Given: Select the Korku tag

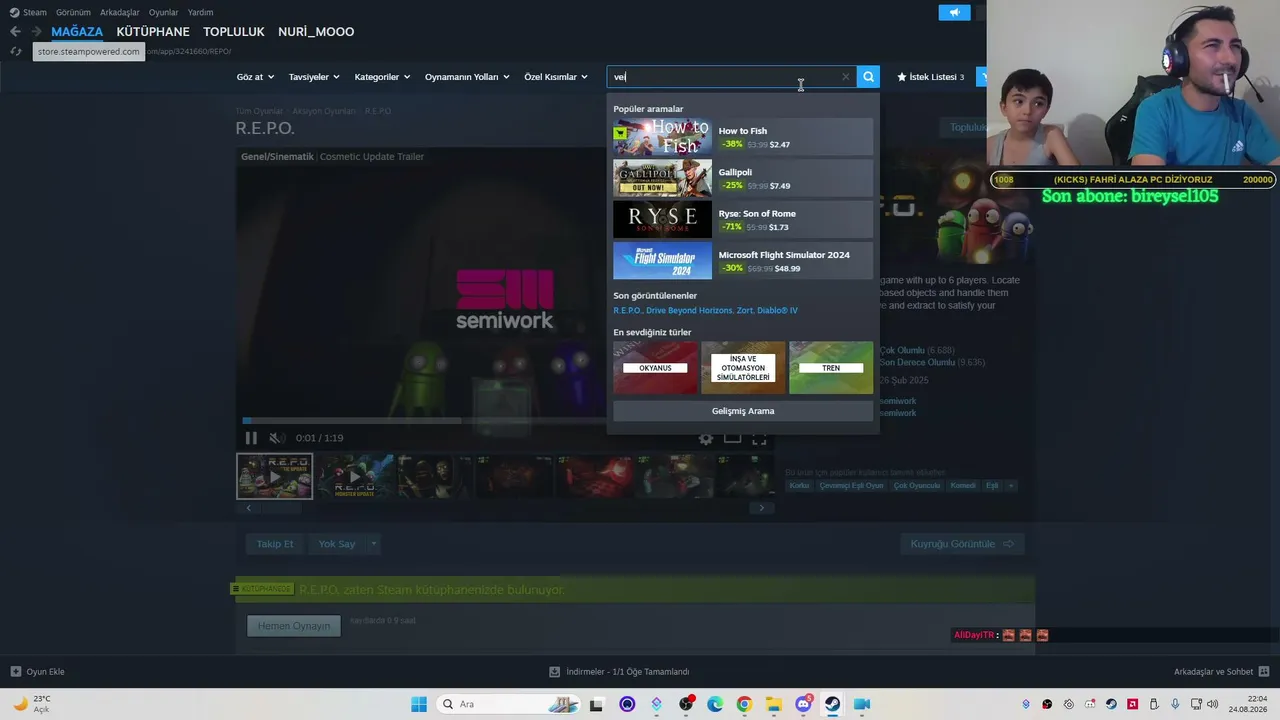Looking at the screenshot, I should tap(799, 486).
